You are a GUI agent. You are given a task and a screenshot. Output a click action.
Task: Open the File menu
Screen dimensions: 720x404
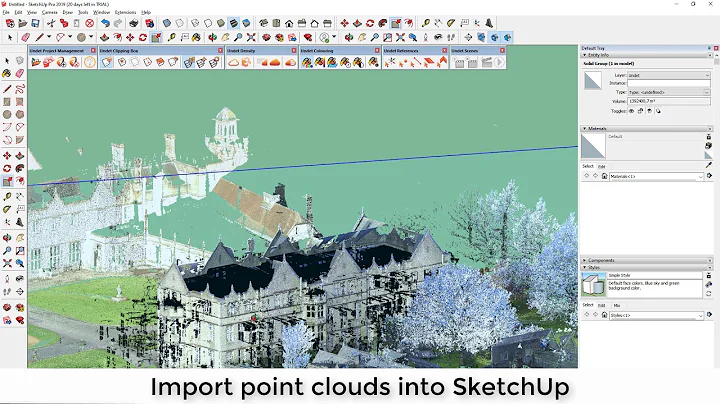[6, 12]
